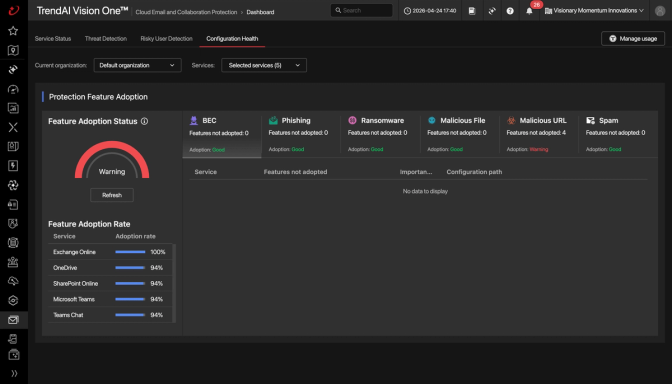Click the help question mark icon

[x=510, y=11]
